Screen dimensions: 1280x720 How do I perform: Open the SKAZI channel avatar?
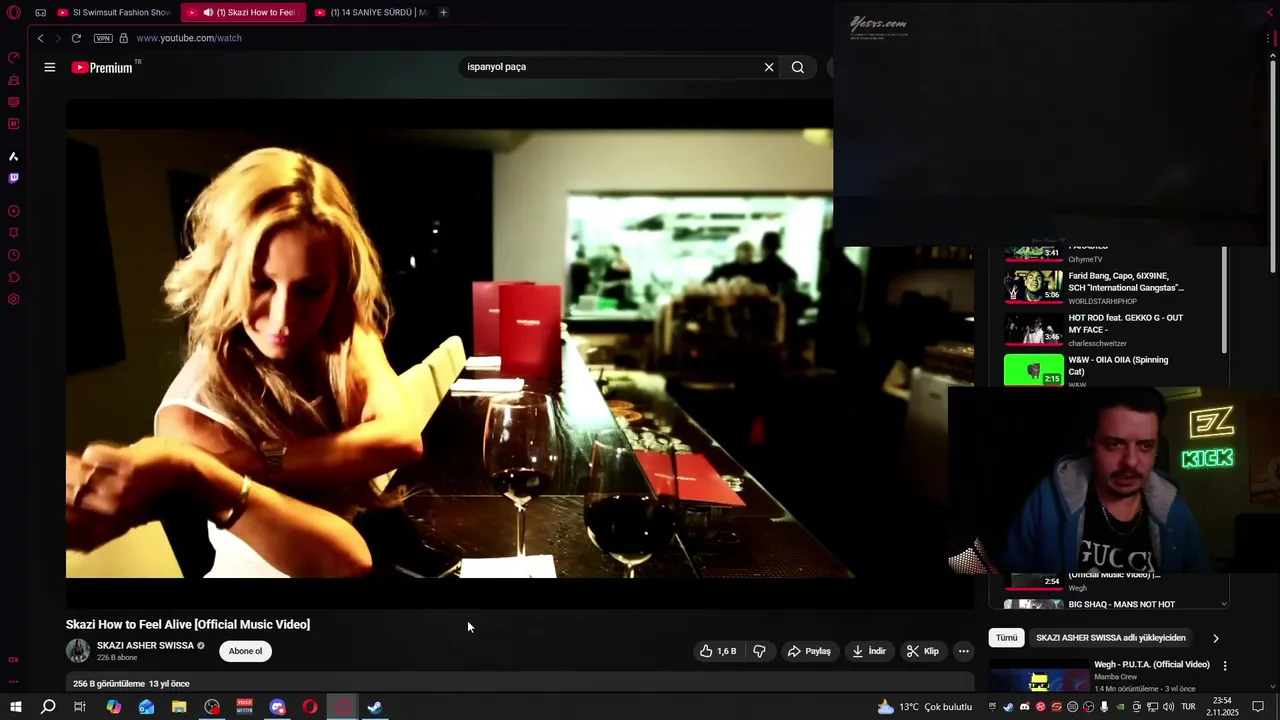point(78,651)
